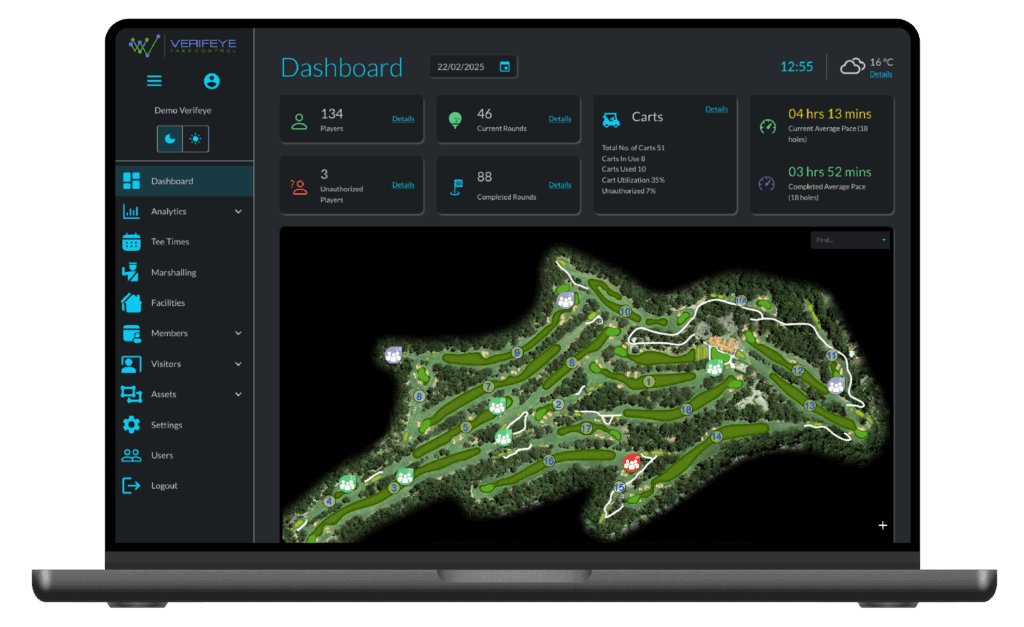Select Settings in the sidebar

coord(166,425)
